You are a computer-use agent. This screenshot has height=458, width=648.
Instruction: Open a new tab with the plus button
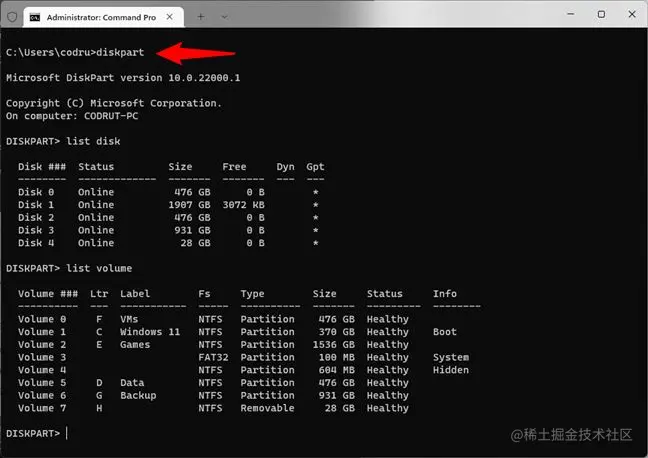point(200,17)
